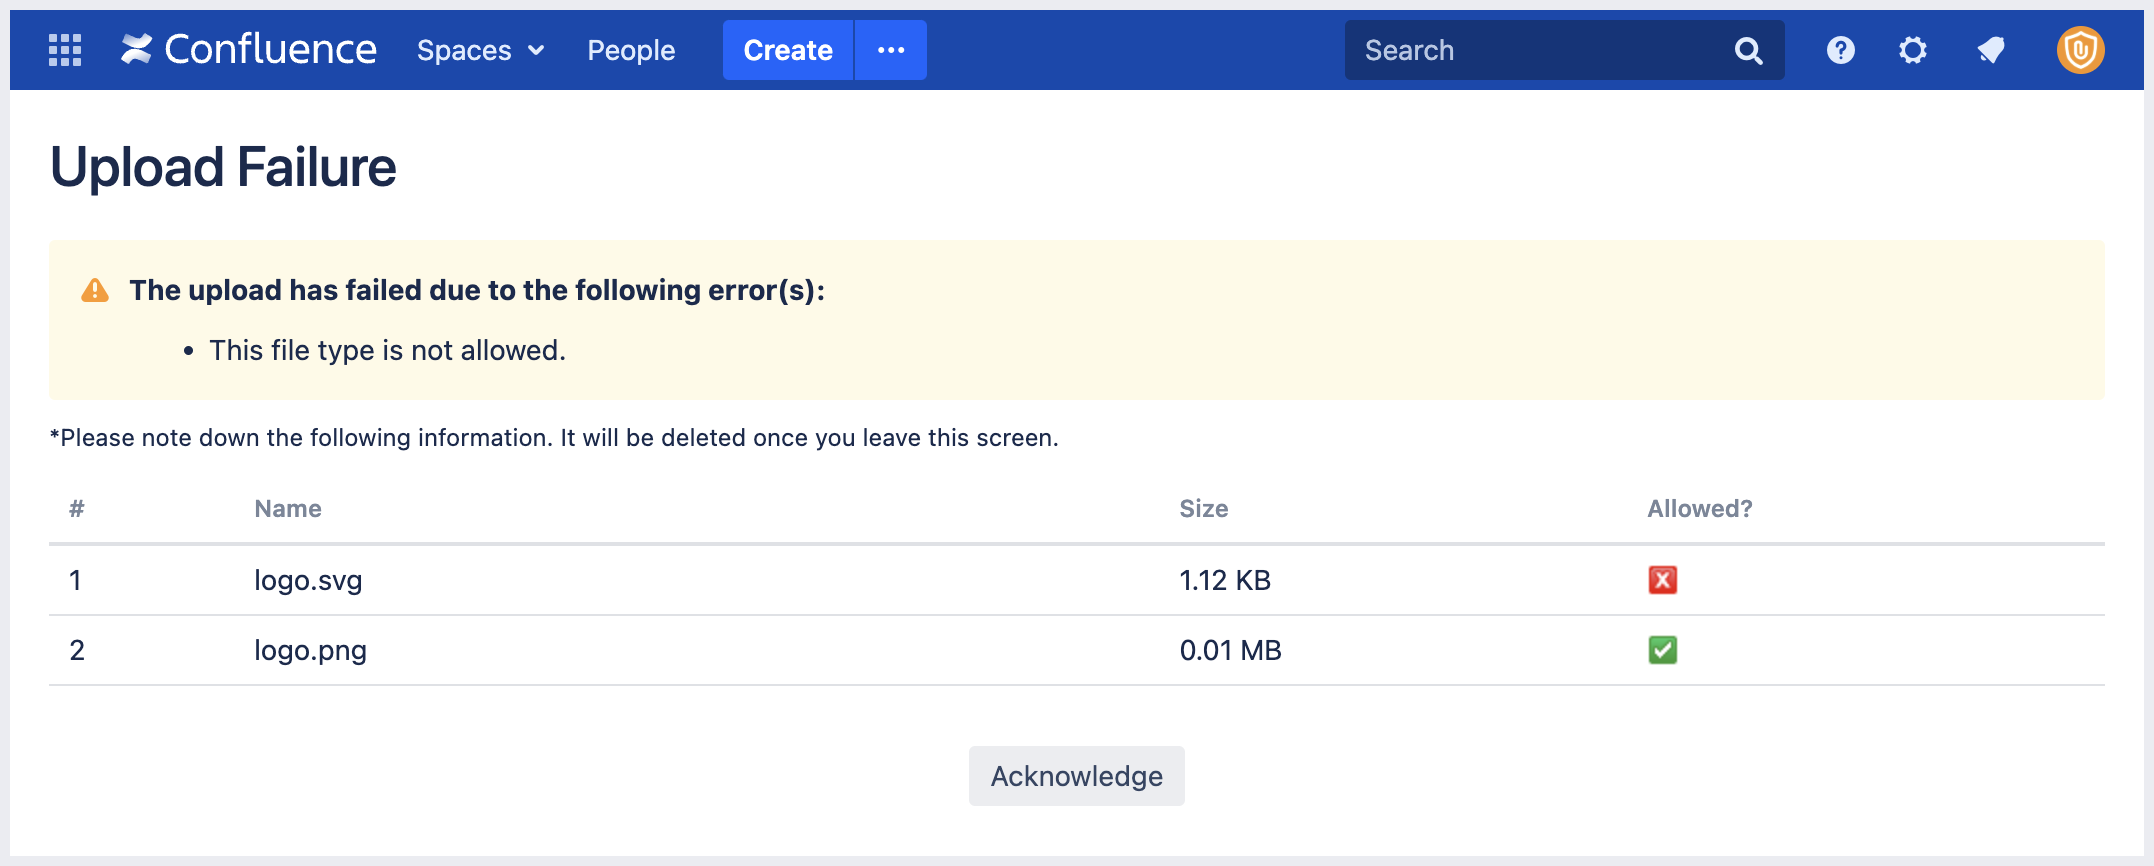This screenshot has width=2154, height=866.
Task: Click the search magnifier icon
Action: tap(1748, 50)
